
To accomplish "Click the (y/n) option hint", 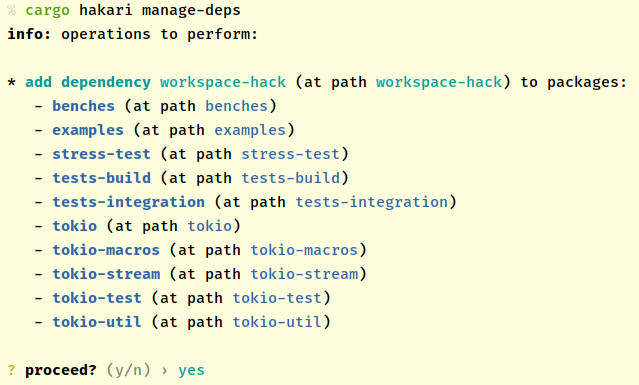I will [128, 370].
